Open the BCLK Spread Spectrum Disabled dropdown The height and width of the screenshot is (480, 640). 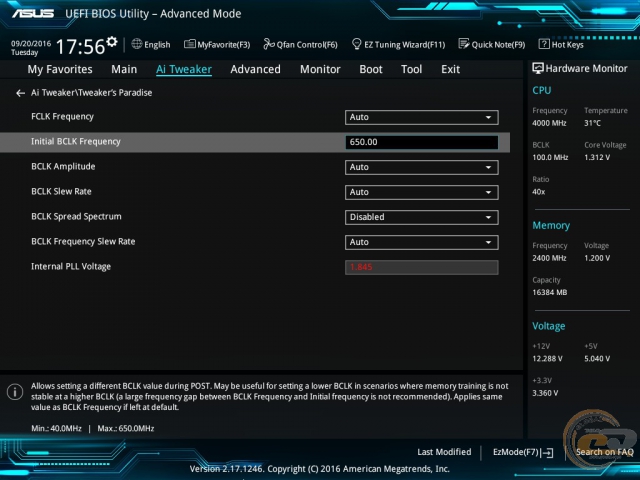tap(421, 217)
